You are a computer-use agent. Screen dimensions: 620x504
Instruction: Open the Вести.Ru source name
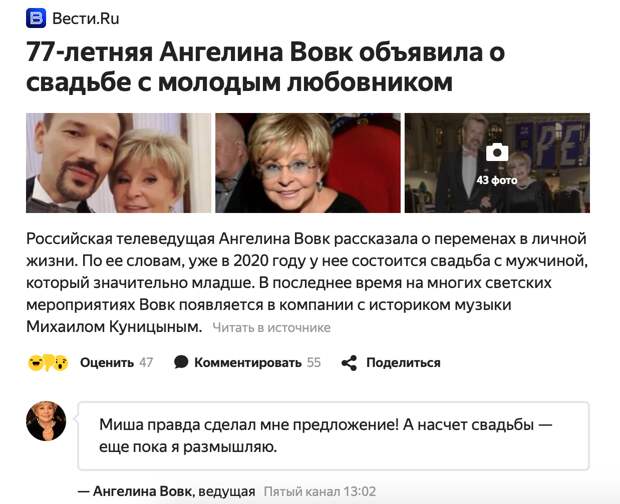tap(86, 19)
